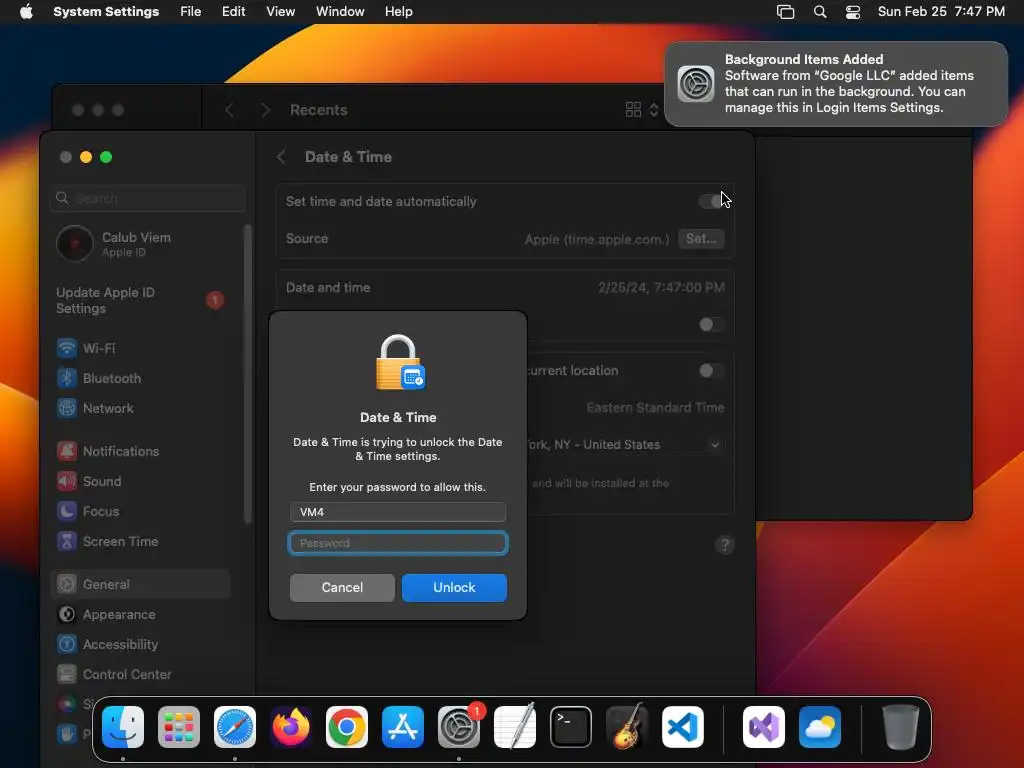
Task: Open Terminal from the dock
Action: (571, 727)
